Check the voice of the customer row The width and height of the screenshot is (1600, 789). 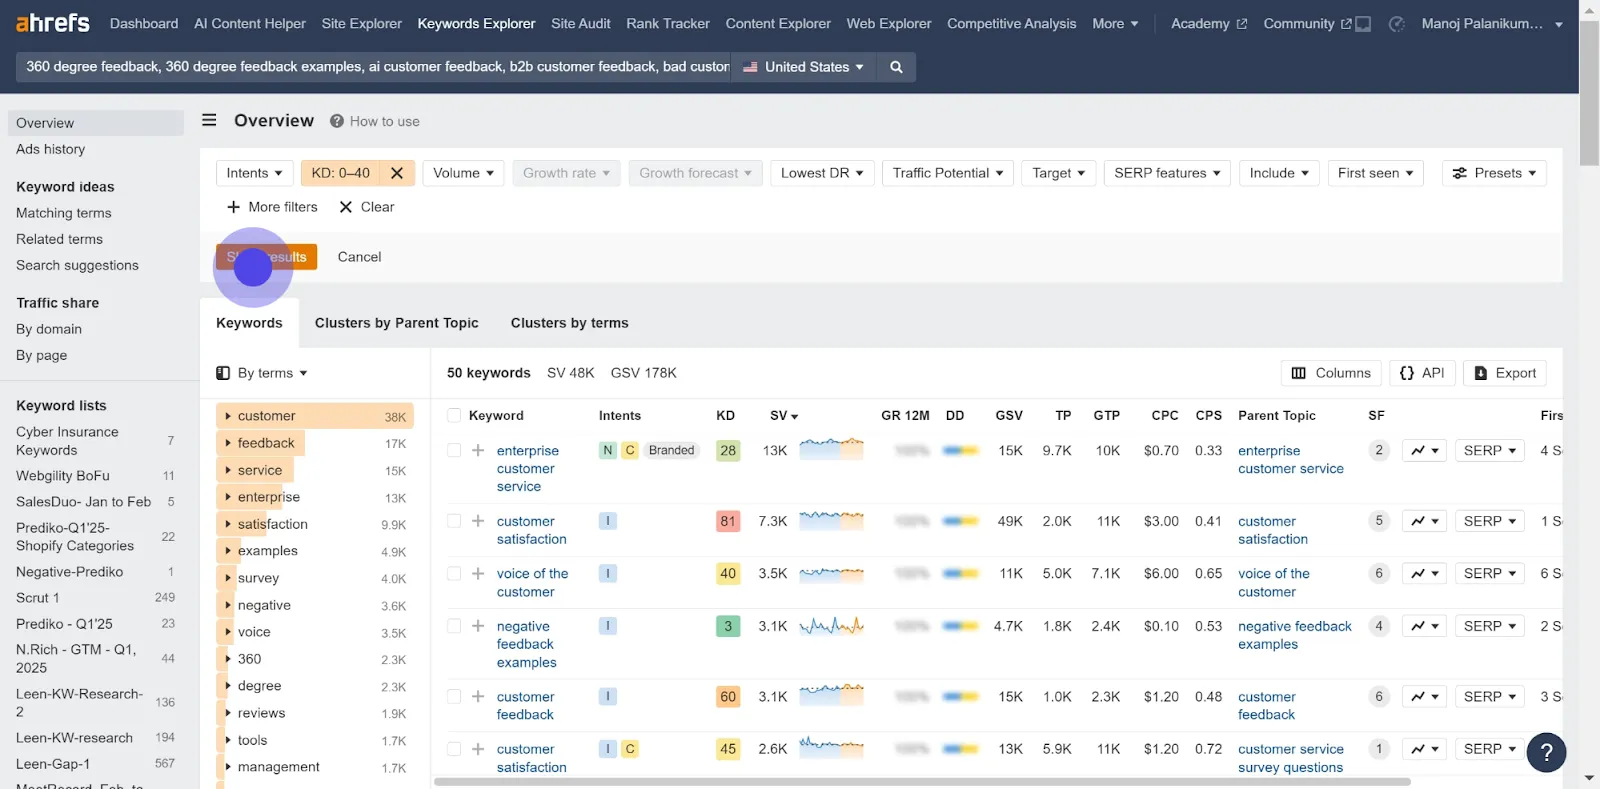coord(454,574)
